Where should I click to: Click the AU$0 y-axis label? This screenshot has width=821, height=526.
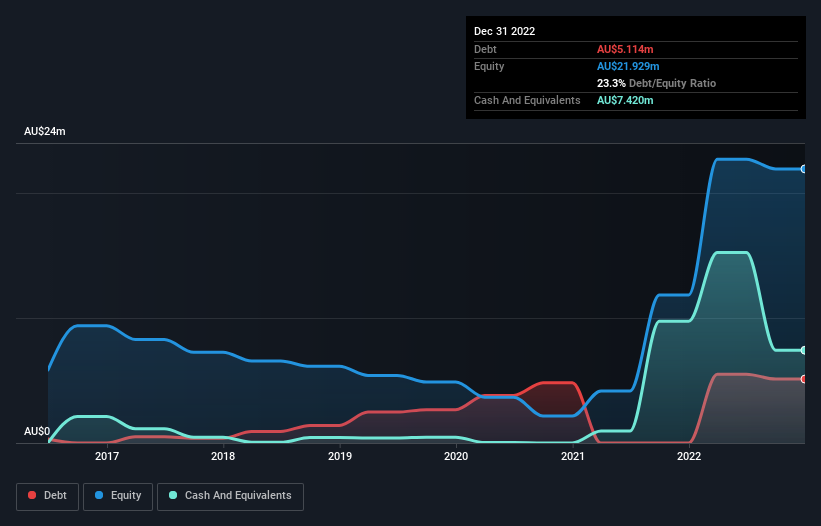[x=37, y=431]
